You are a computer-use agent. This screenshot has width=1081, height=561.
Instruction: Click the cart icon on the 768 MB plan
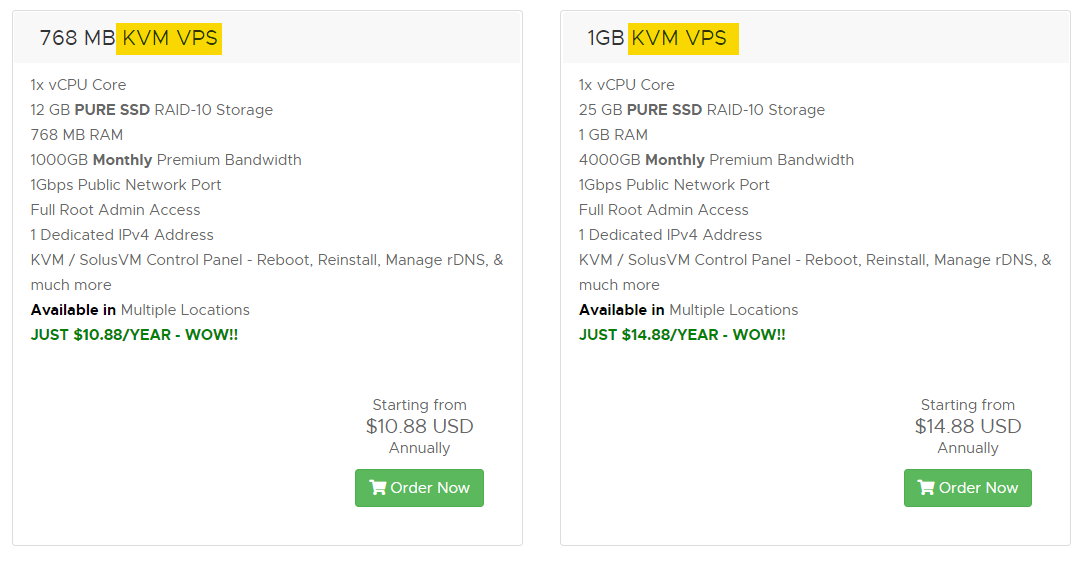pyautogui.click(x=378, y=488)
